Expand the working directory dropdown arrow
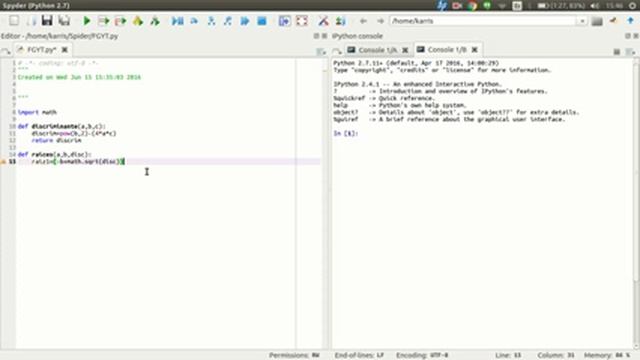The height and width of the screenshot is (360, 640). (x=582, y=21)
